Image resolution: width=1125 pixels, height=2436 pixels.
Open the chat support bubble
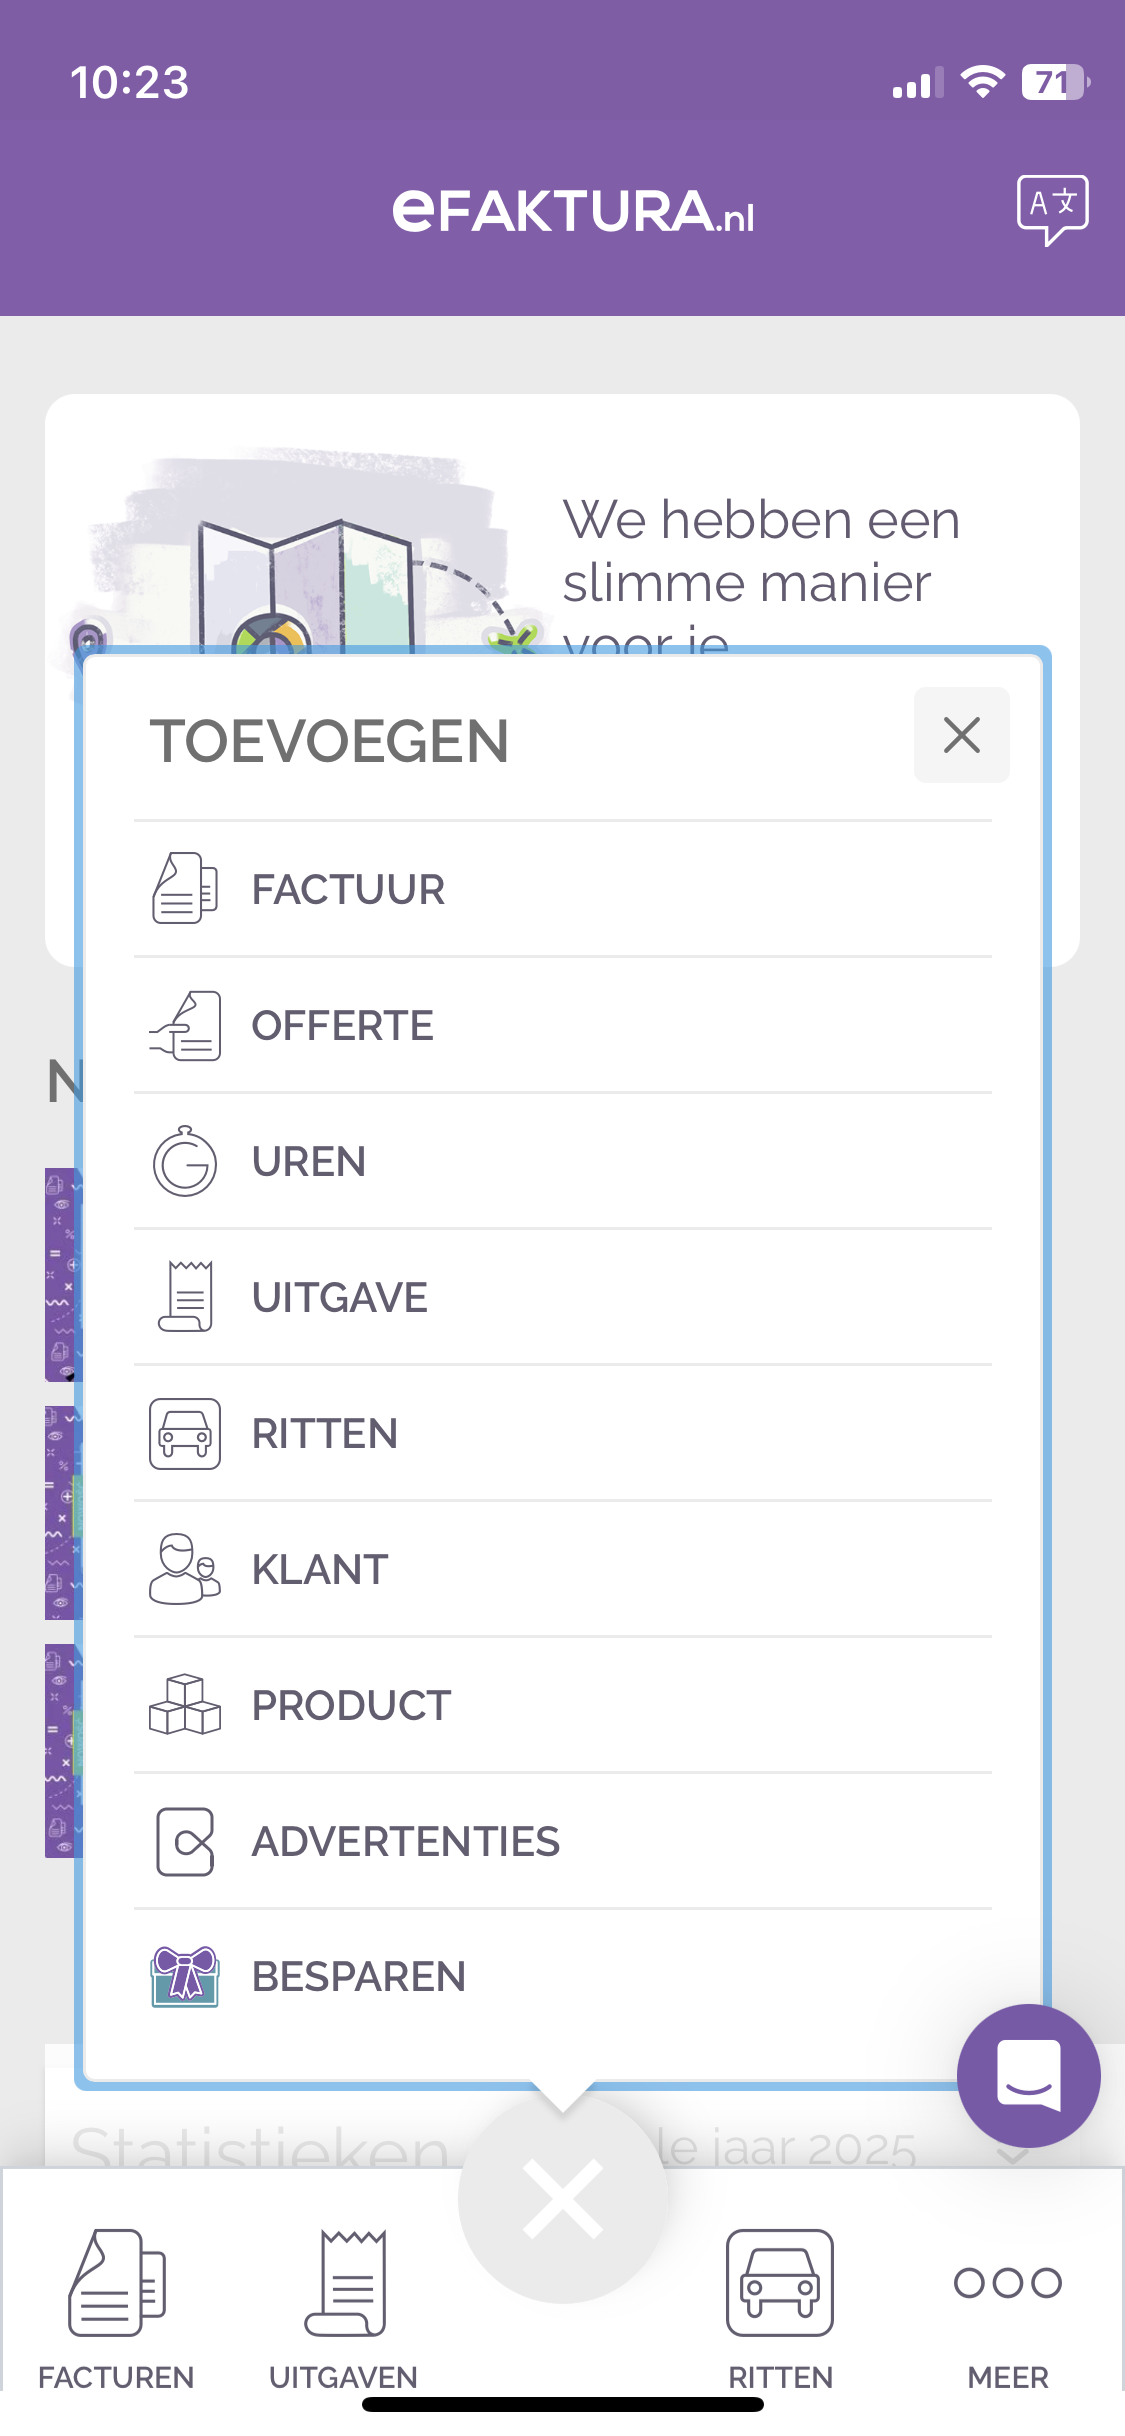click(x=1028, y=2075)
